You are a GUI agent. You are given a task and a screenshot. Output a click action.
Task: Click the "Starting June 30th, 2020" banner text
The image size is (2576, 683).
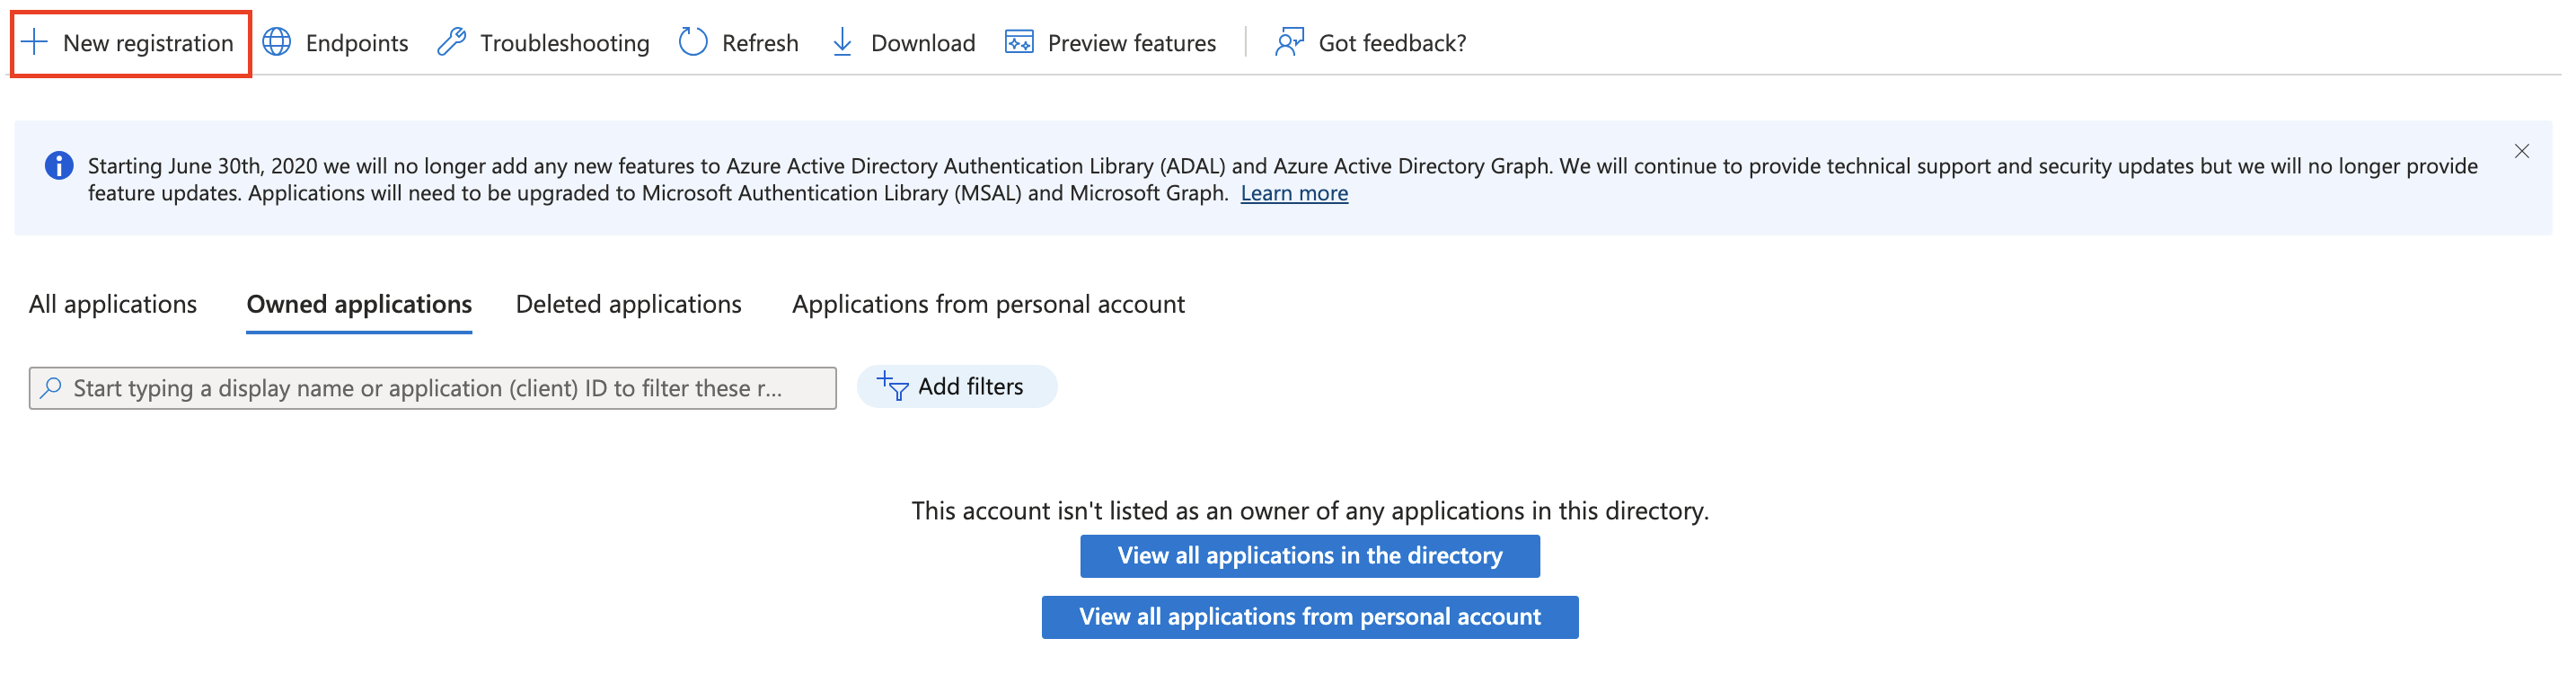click(1282, 179)
